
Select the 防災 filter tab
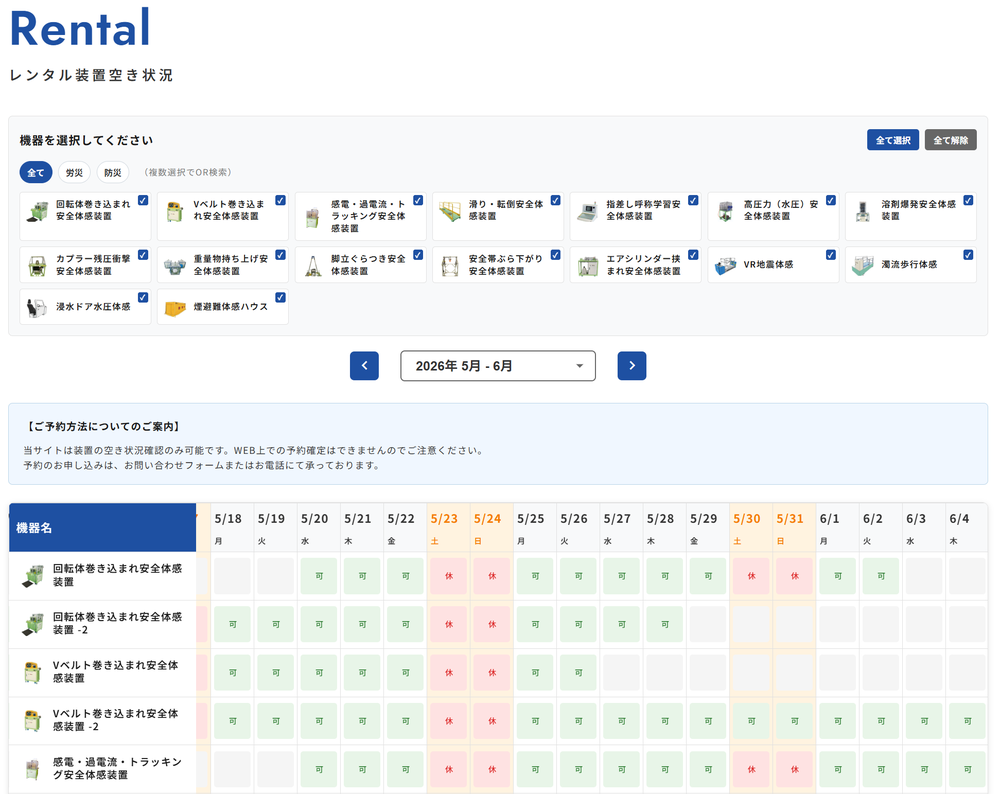tap(113, 172)
